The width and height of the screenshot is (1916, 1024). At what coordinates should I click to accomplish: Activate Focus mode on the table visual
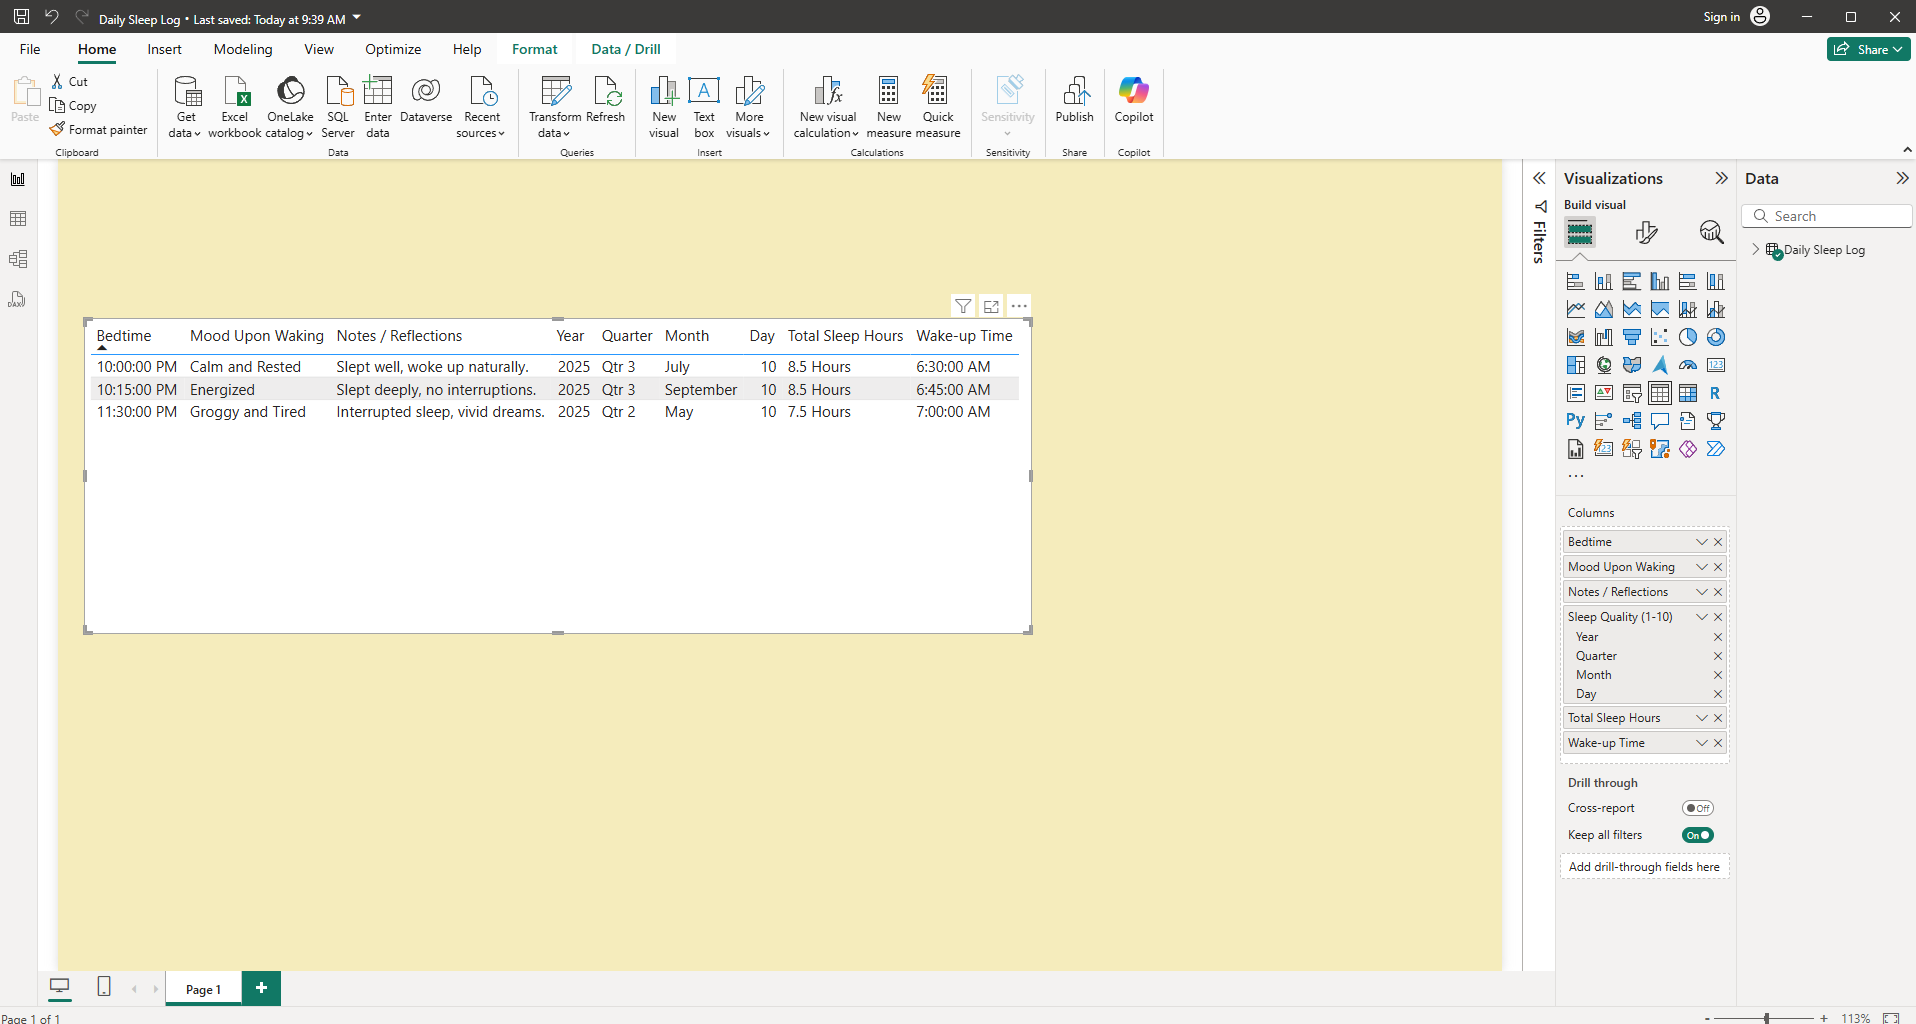[x=991, y=306]
